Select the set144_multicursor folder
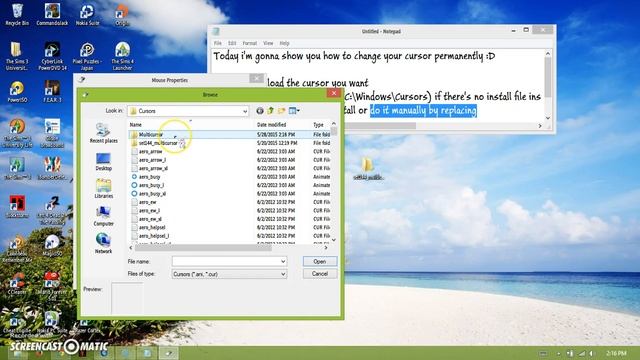 (158, 143)
